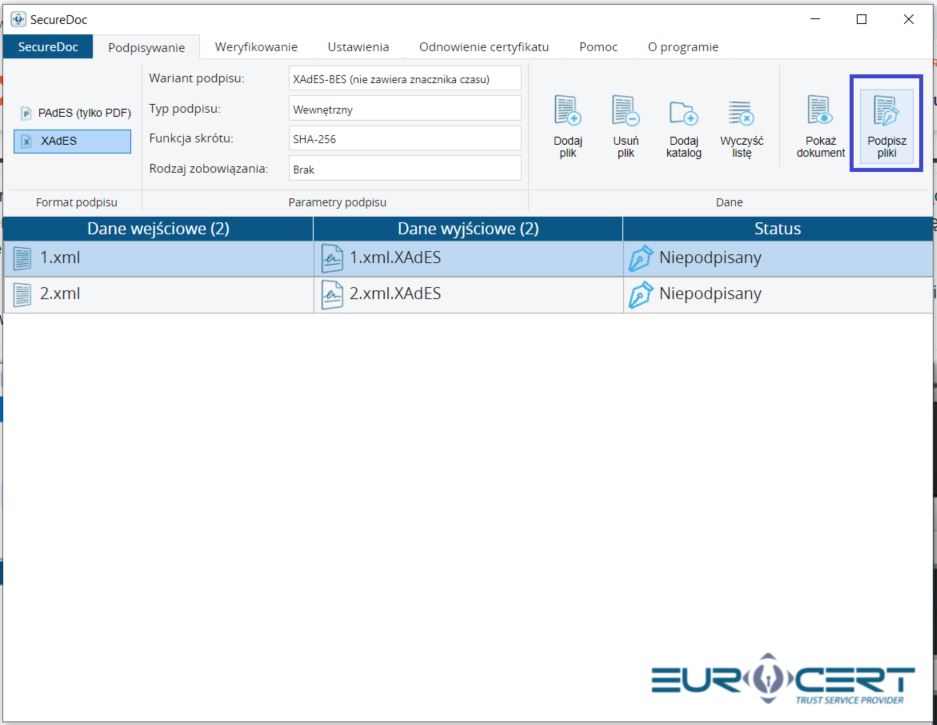Open the Pomoc tab

click(598, 47)
